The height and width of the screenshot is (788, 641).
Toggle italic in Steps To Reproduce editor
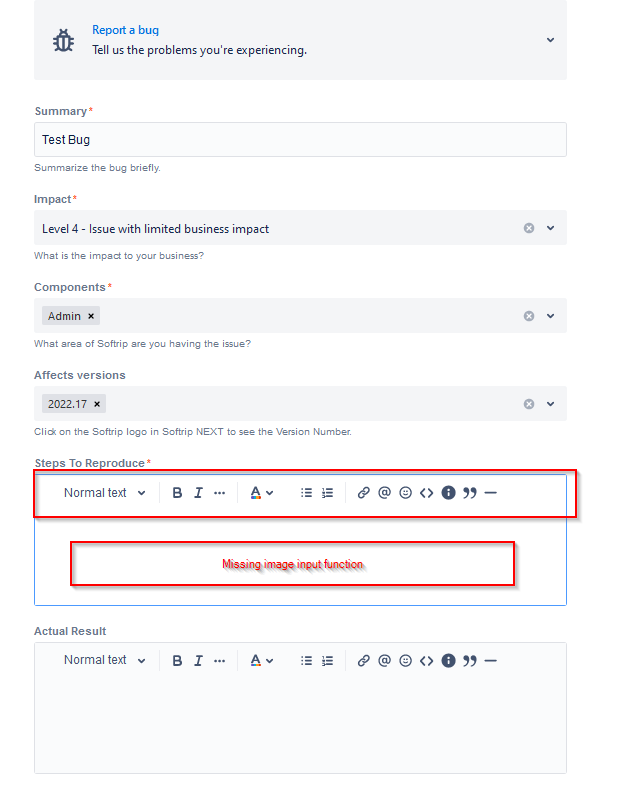click(199, 493)
